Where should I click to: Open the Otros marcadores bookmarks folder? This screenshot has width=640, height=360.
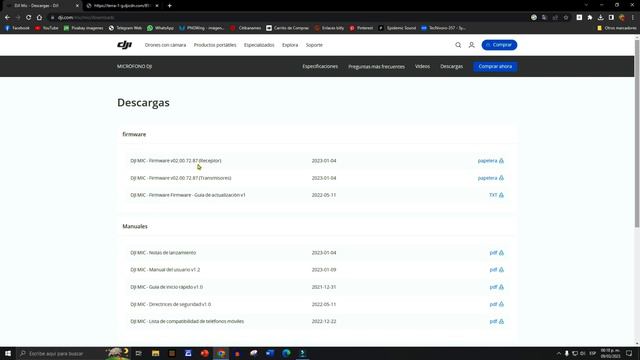(x=617, y=28)
